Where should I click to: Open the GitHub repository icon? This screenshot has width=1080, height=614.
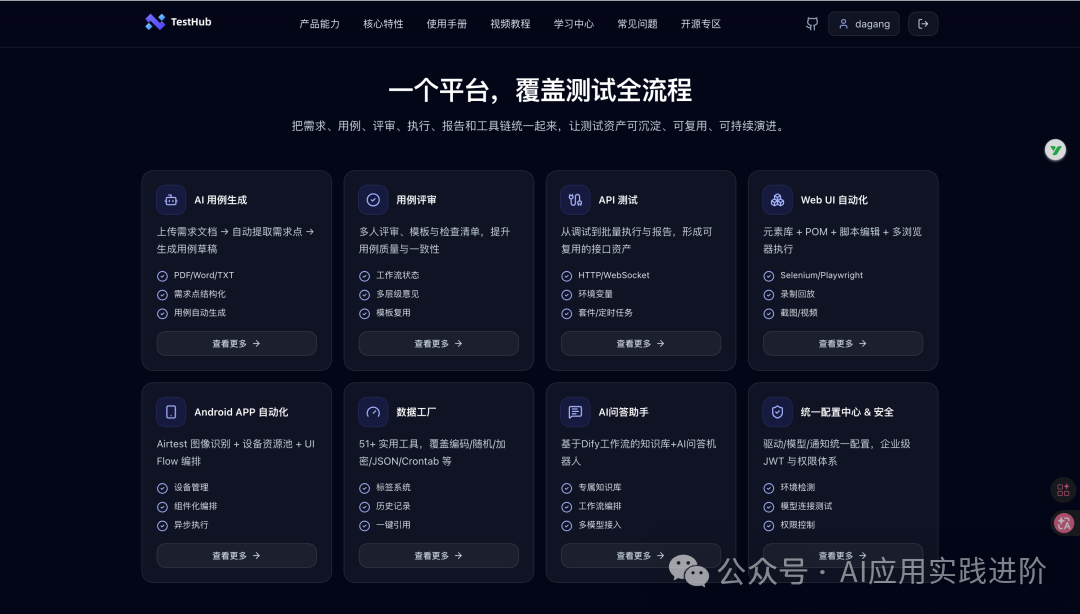point(812,24)
